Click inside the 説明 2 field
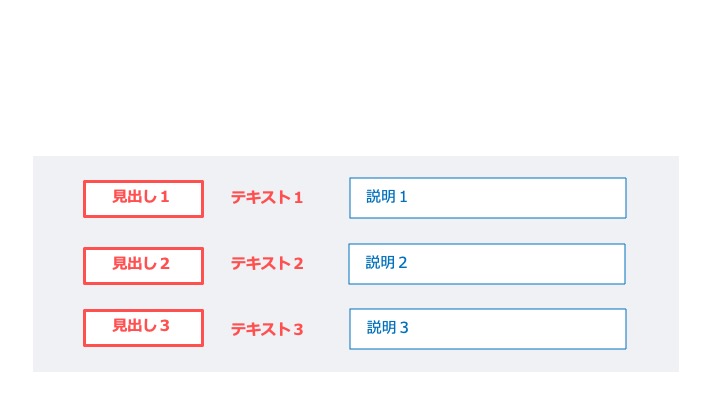This screenshot has width=720, height=405. pyautogui.click(x=487, y=264)
